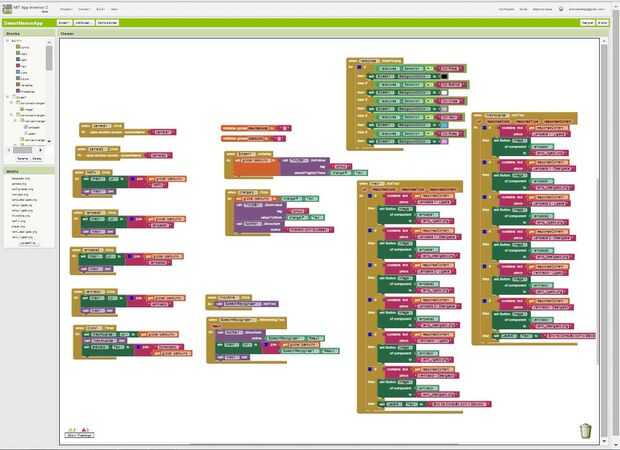Open the Screen1 screen selector dropdown
Viewport: 620px width, 450px height.
[x=64, y=23]
